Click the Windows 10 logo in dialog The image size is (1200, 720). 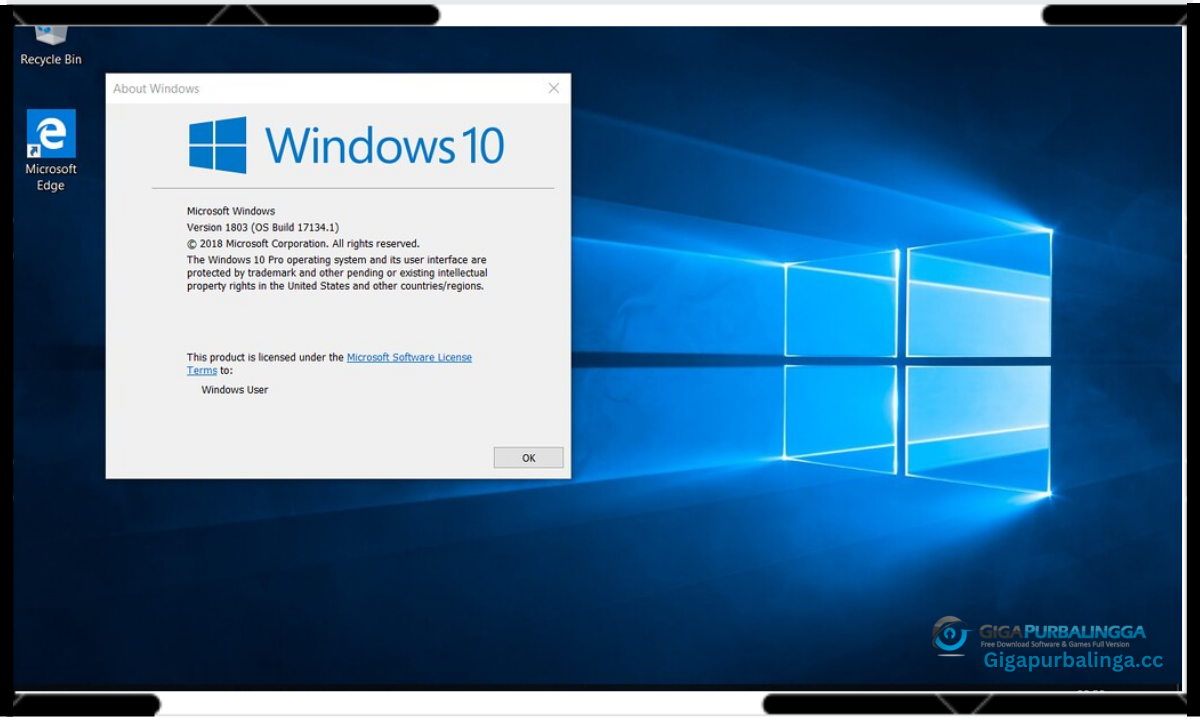[346, 145]
